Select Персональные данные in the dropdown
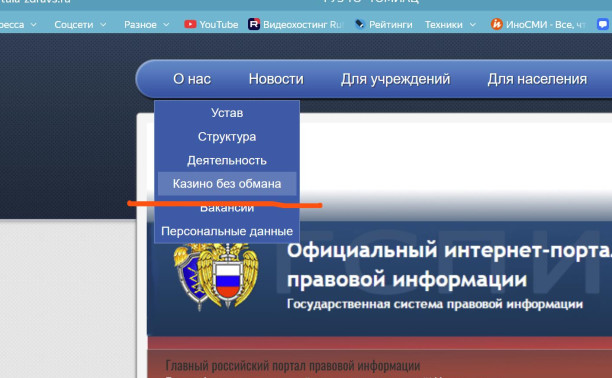The height and width of the screenshot is (378, 612). pos(227,231)
